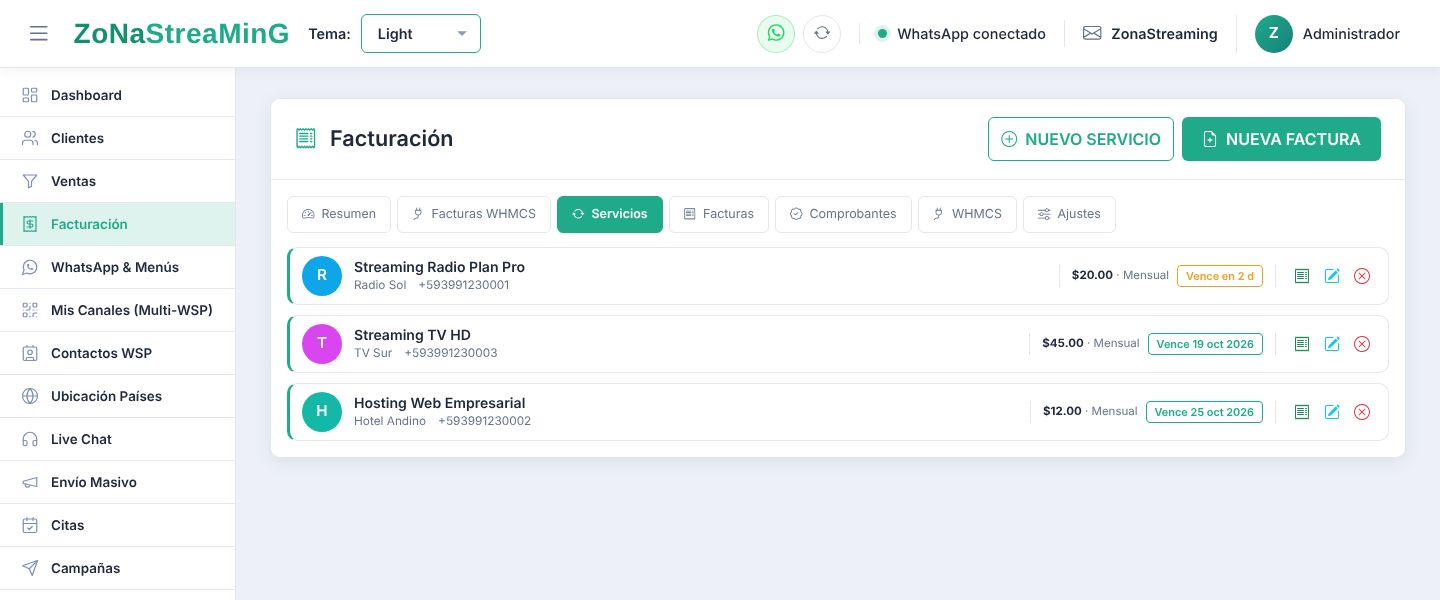
Task: Click the ZoNaStreaMinG logo
Action: [181, 34]
